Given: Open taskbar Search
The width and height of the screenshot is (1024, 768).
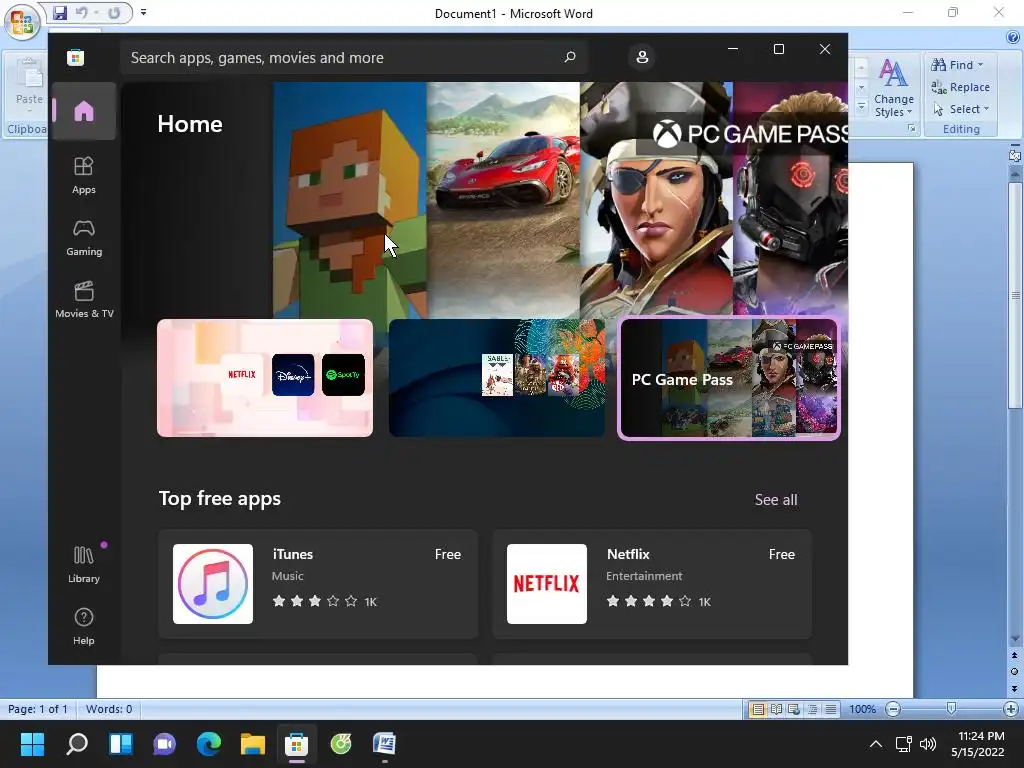Looking at the screenshot, I should click(76, 744).
